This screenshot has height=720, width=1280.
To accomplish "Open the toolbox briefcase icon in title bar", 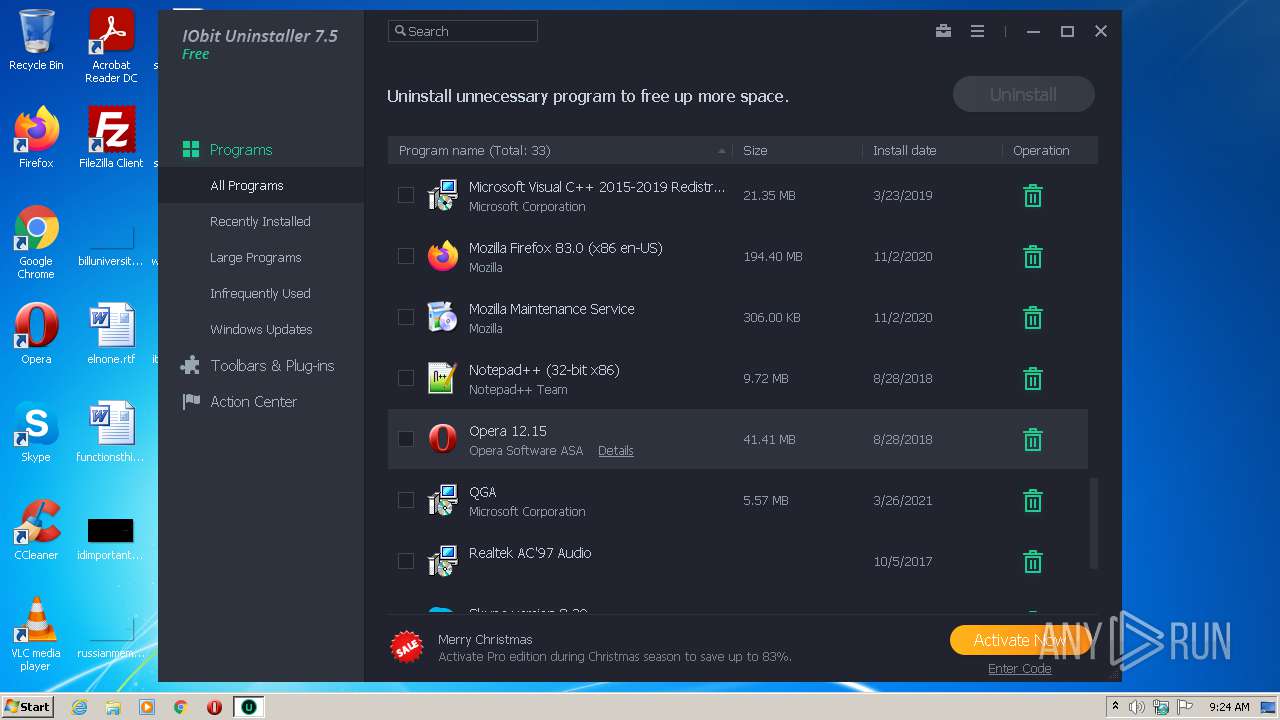I will [943, 31].
